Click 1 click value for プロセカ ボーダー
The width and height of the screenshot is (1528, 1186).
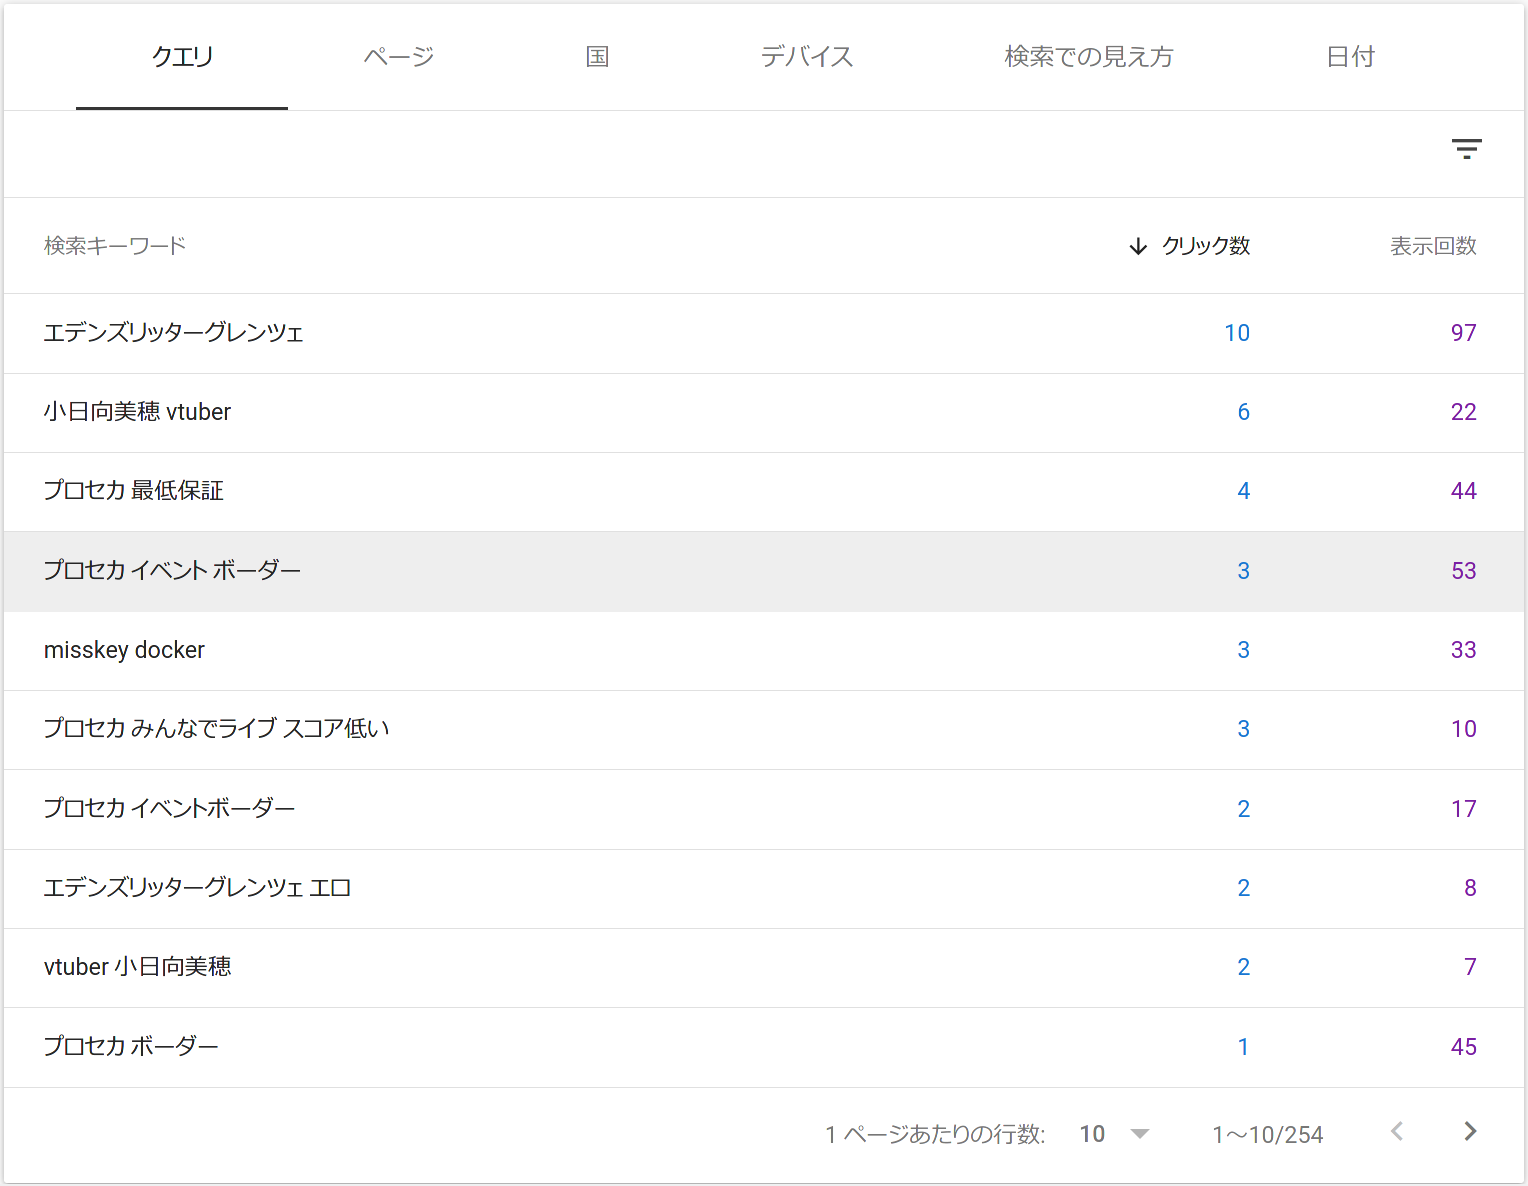[x=1243, y=1047]
